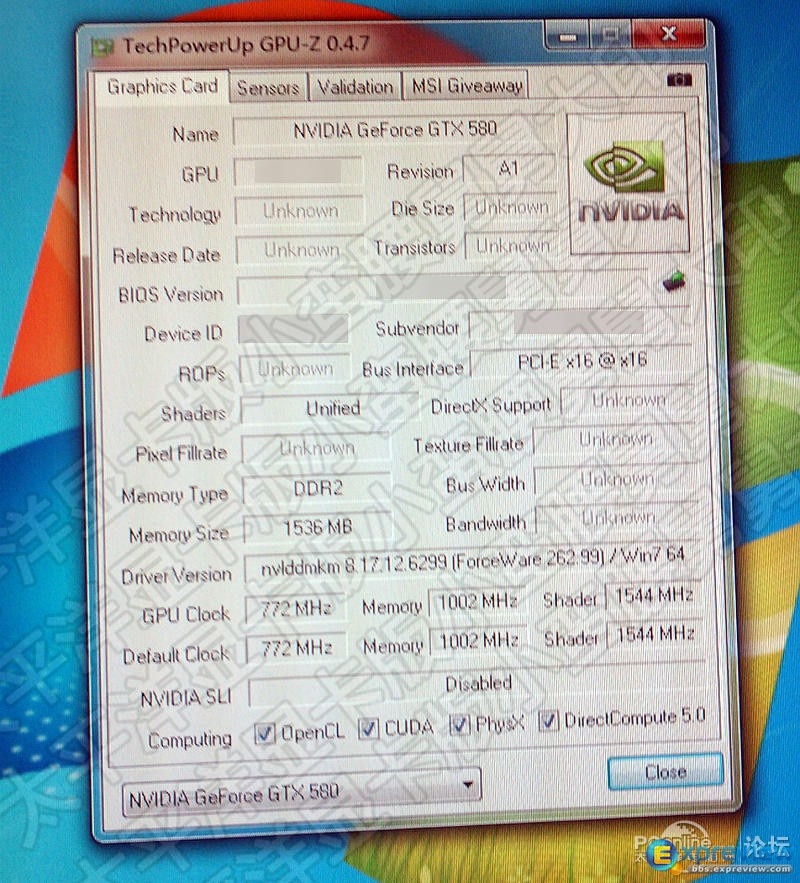The width and height of the screenshot is (800, 883).
Task: Open the Validation tab
Action: [x=355, y=87]
